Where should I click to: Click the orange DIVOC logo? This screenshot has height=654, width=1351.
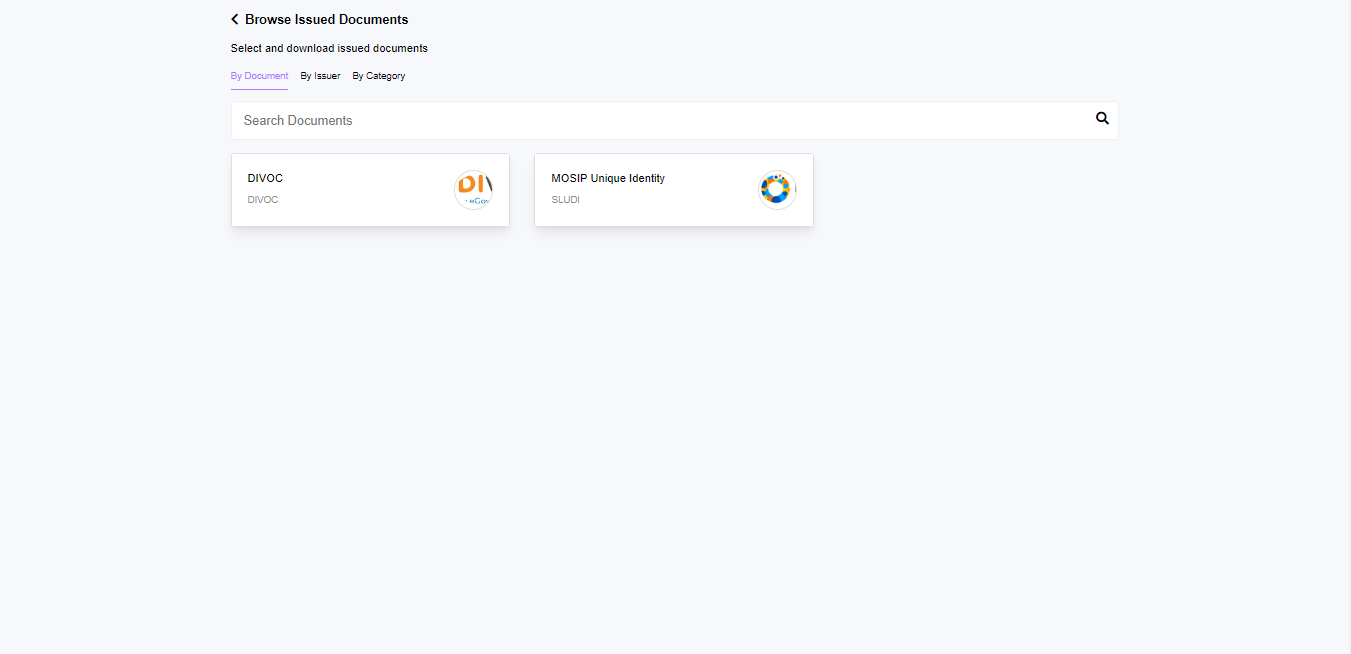(x=473, y=190)
